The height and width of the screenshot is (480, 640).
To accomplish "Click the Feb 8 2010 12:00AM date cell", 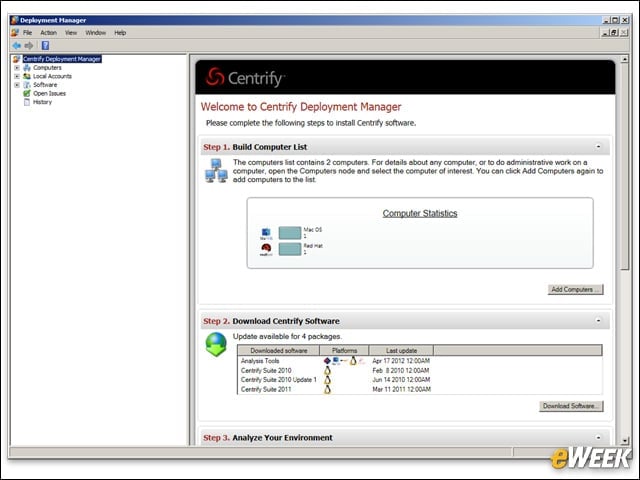I will 400,371.
